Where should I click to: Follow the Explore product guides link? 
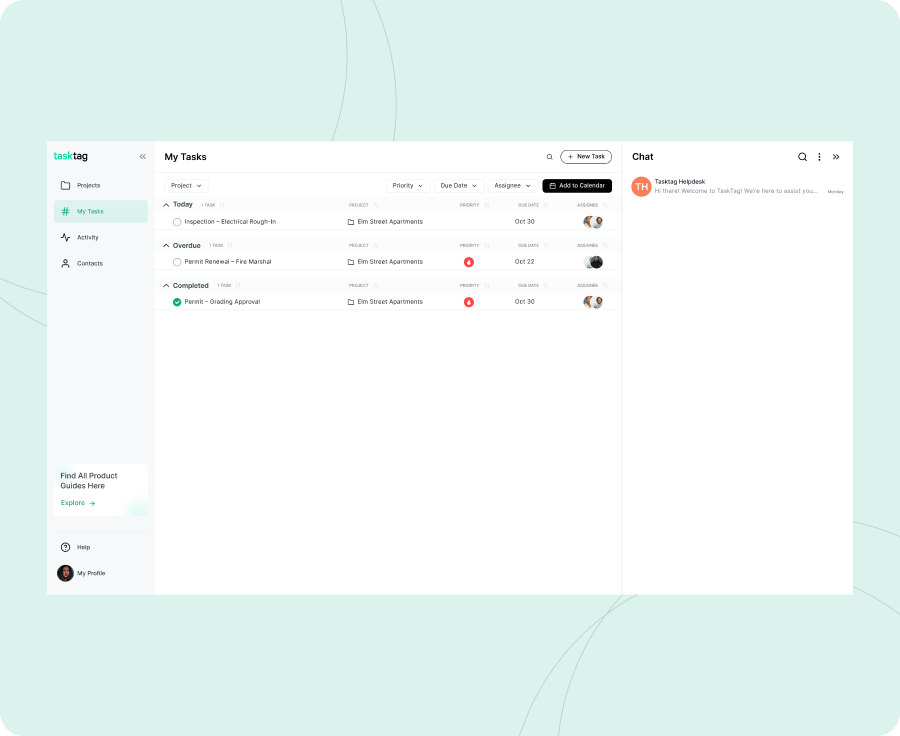click(78, 503)
